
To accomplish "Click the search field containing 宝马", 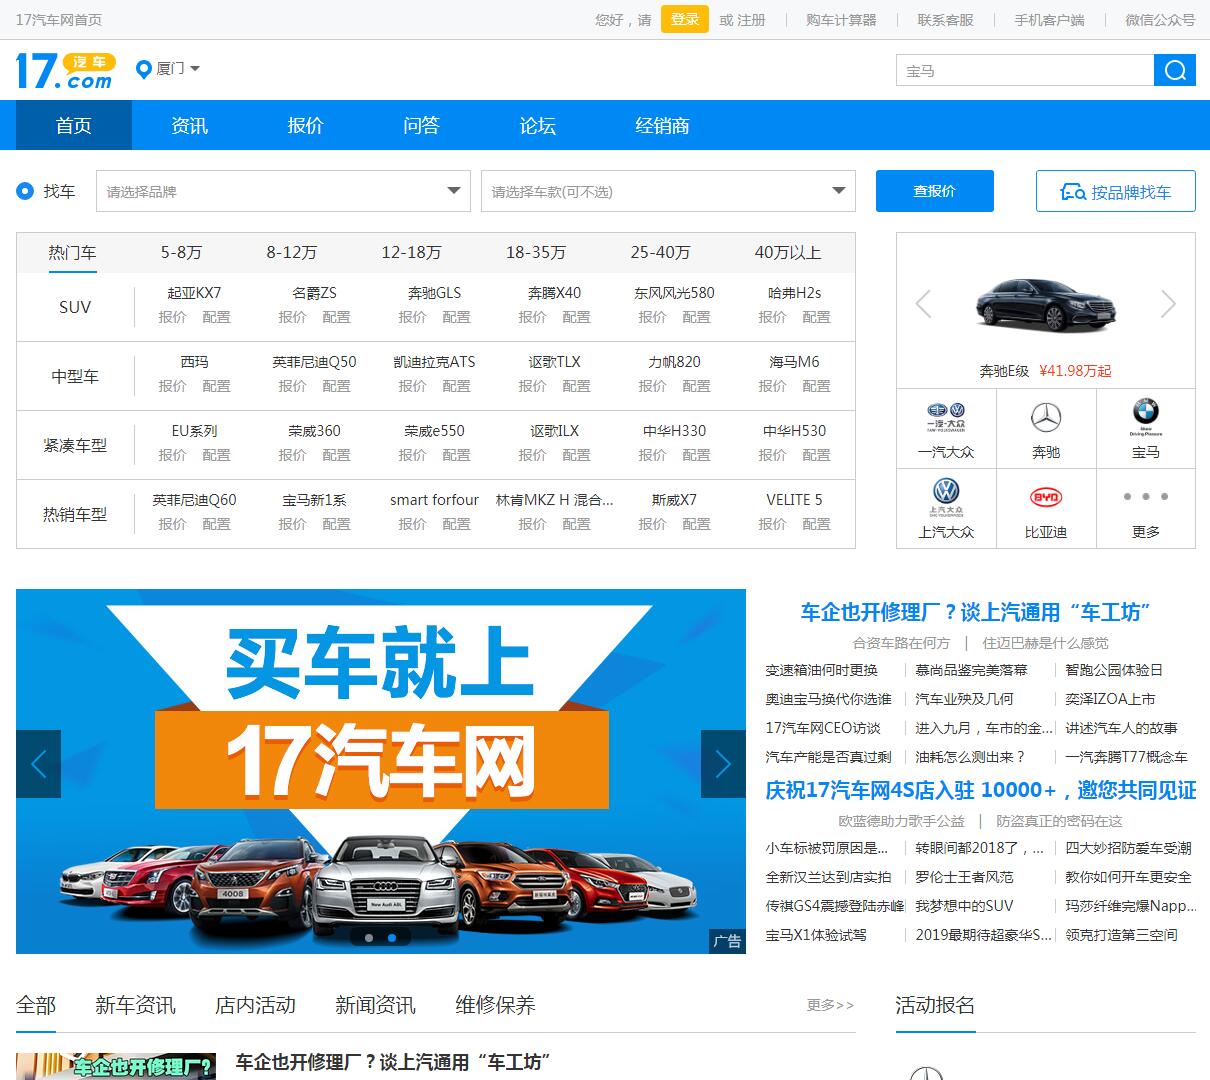I will coord(1025,70).
